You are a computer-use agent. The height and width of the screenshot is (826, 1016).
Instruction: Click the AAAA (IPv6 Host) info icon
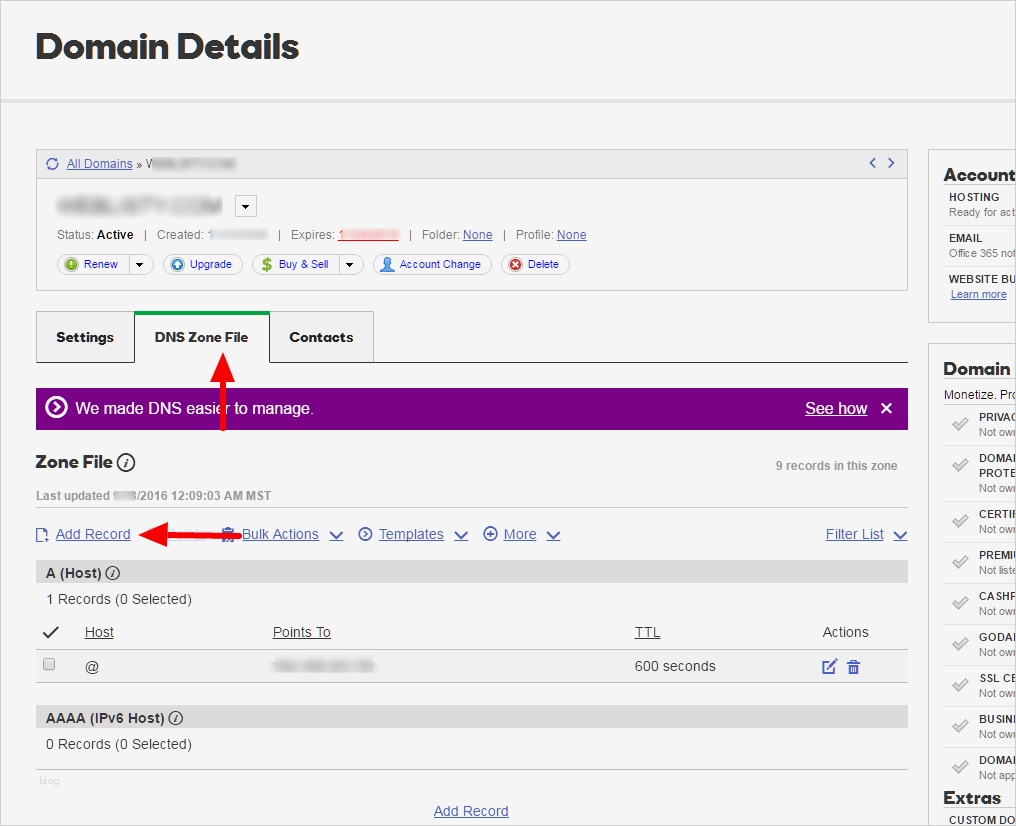coord(176,718)
